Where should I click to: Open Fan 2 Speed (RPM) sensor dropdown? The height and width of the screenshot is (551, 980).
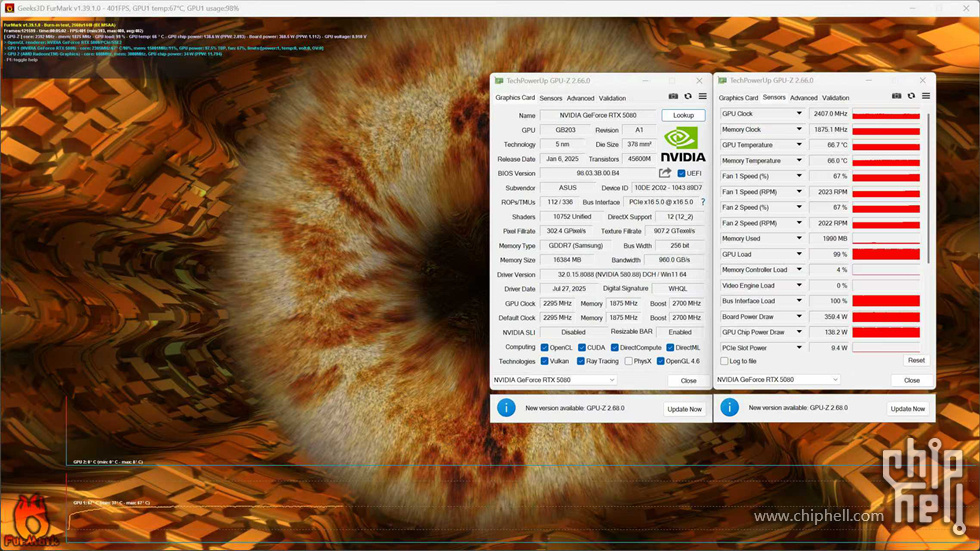point(799,223)
